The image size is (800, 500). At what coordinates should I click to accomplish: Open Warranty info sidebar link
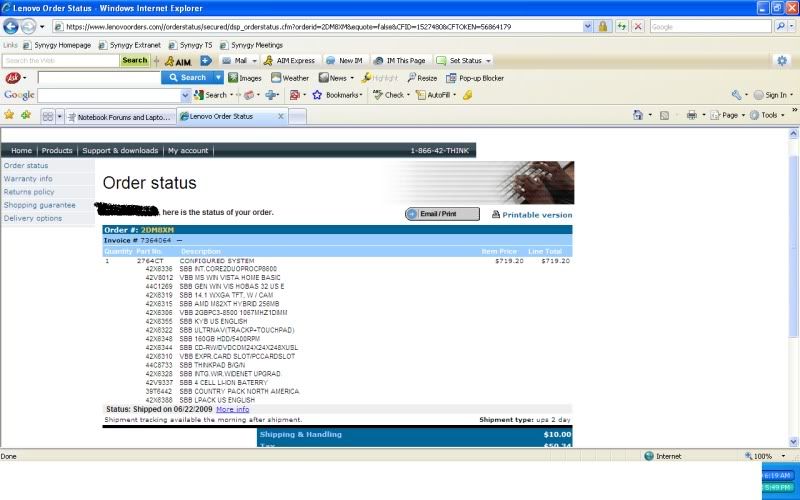pyautogui.click(x=28, y=179)
